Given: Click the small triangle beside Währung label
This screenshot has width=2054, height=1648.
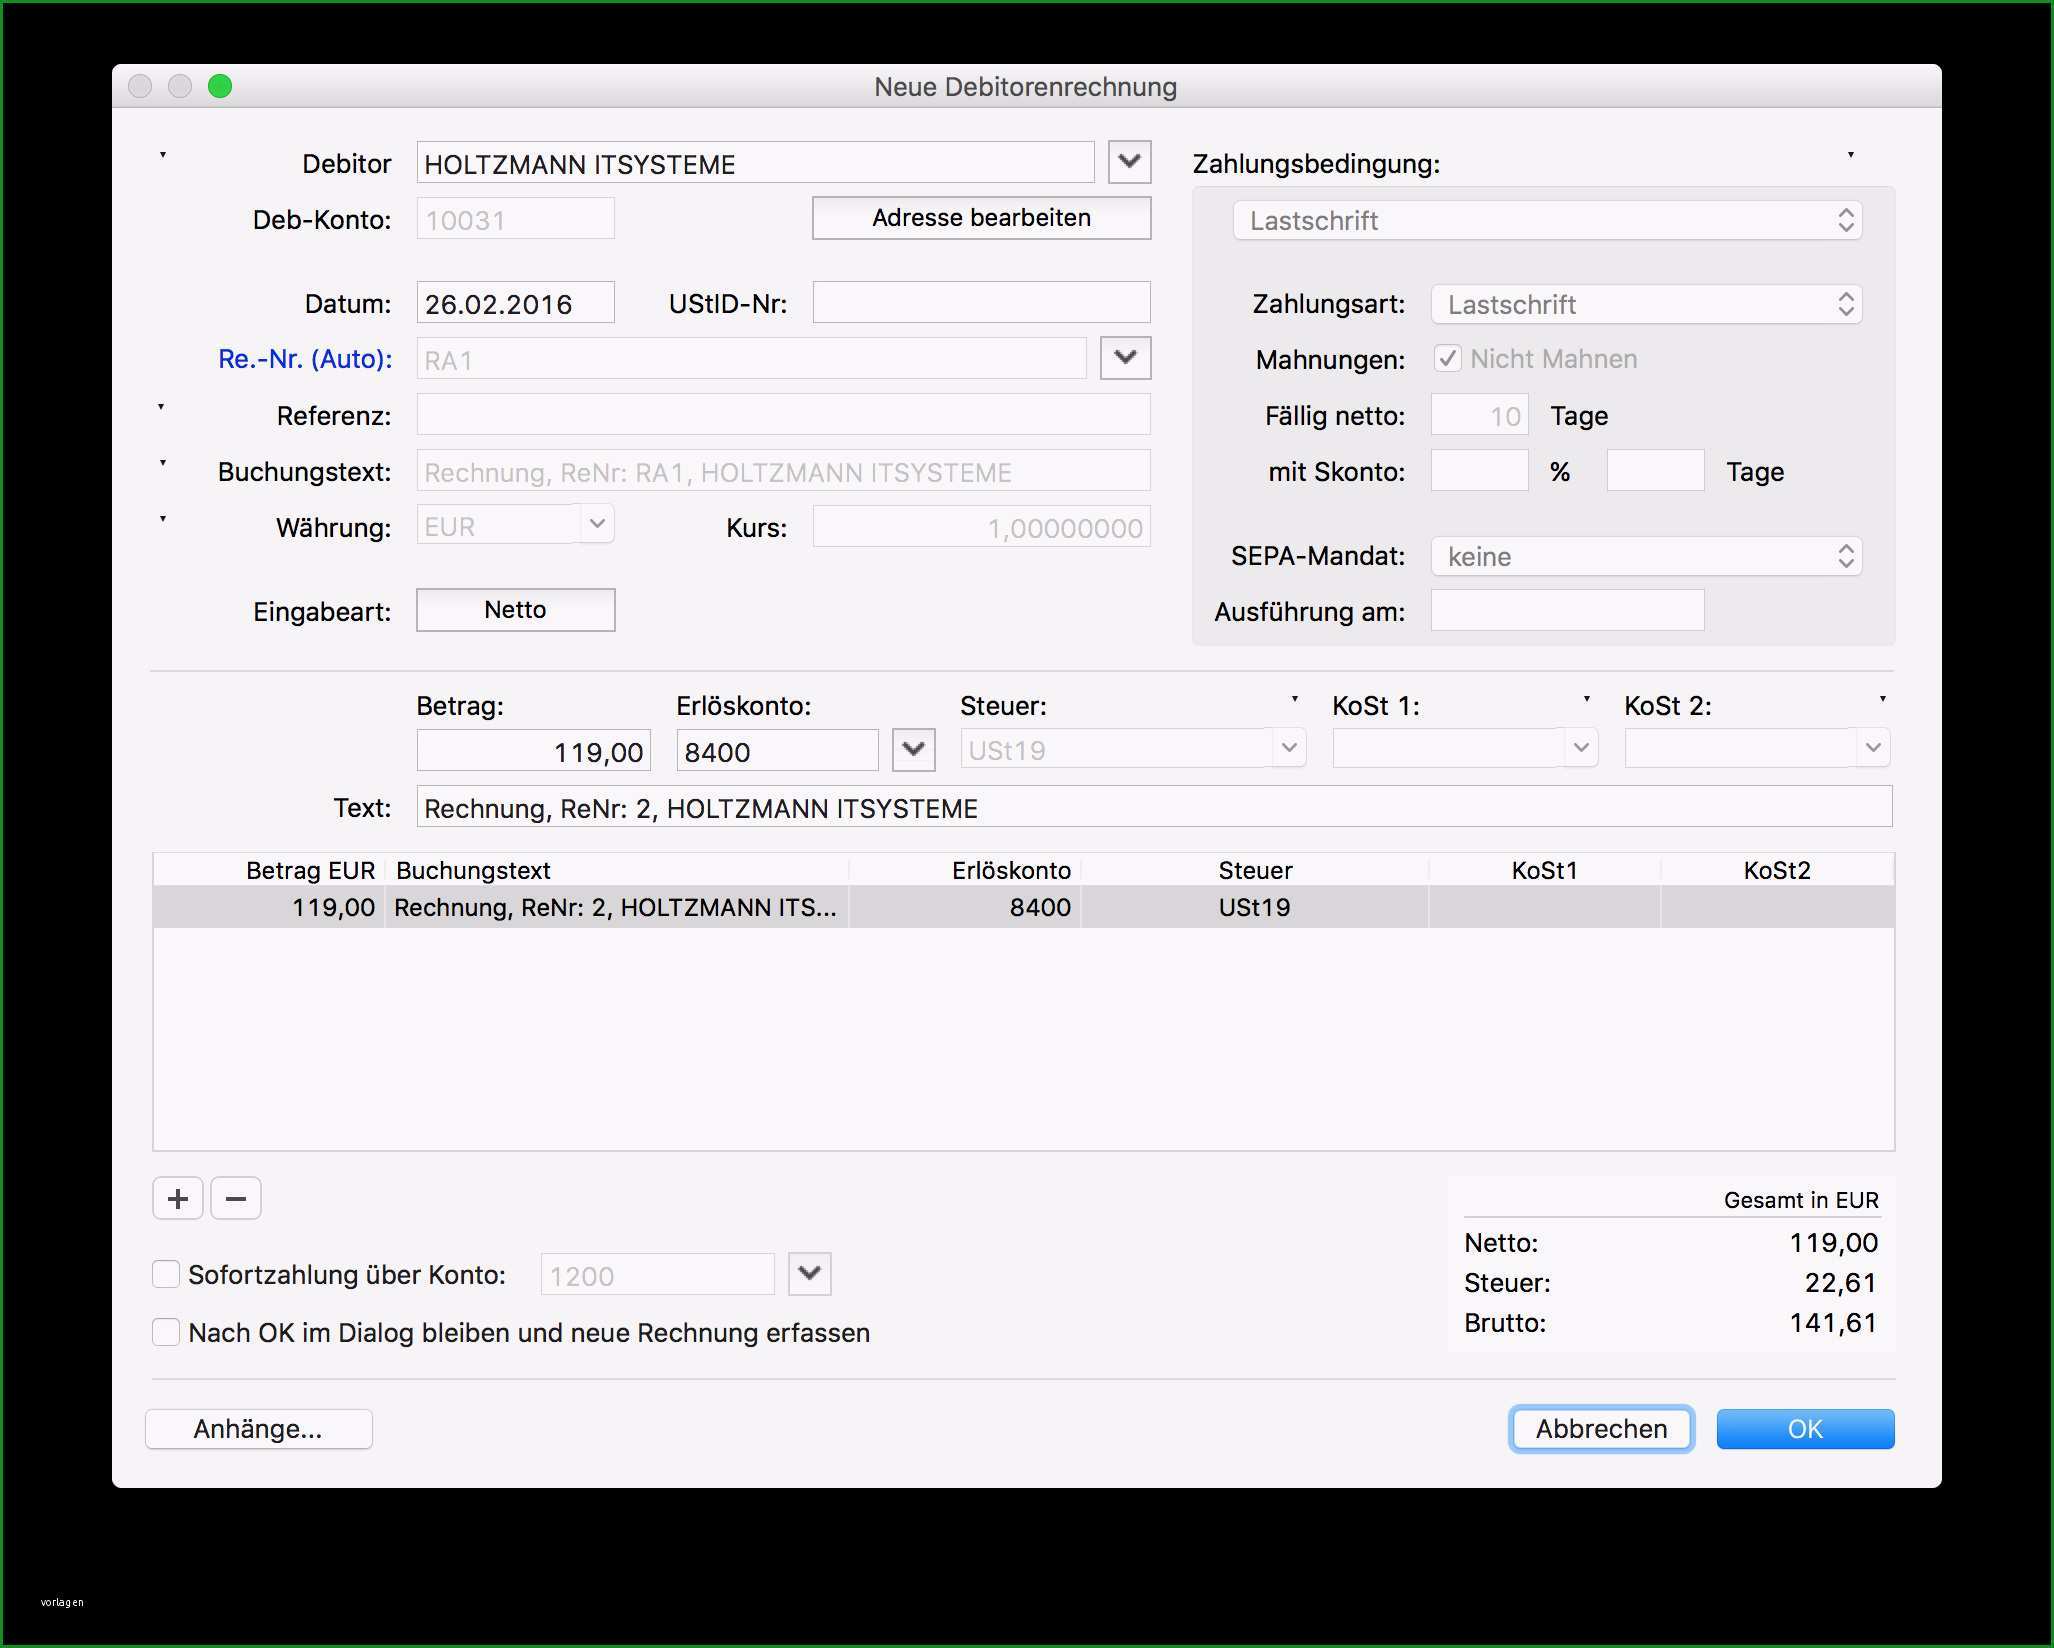Looking at the screenshot, I should 163,519.
